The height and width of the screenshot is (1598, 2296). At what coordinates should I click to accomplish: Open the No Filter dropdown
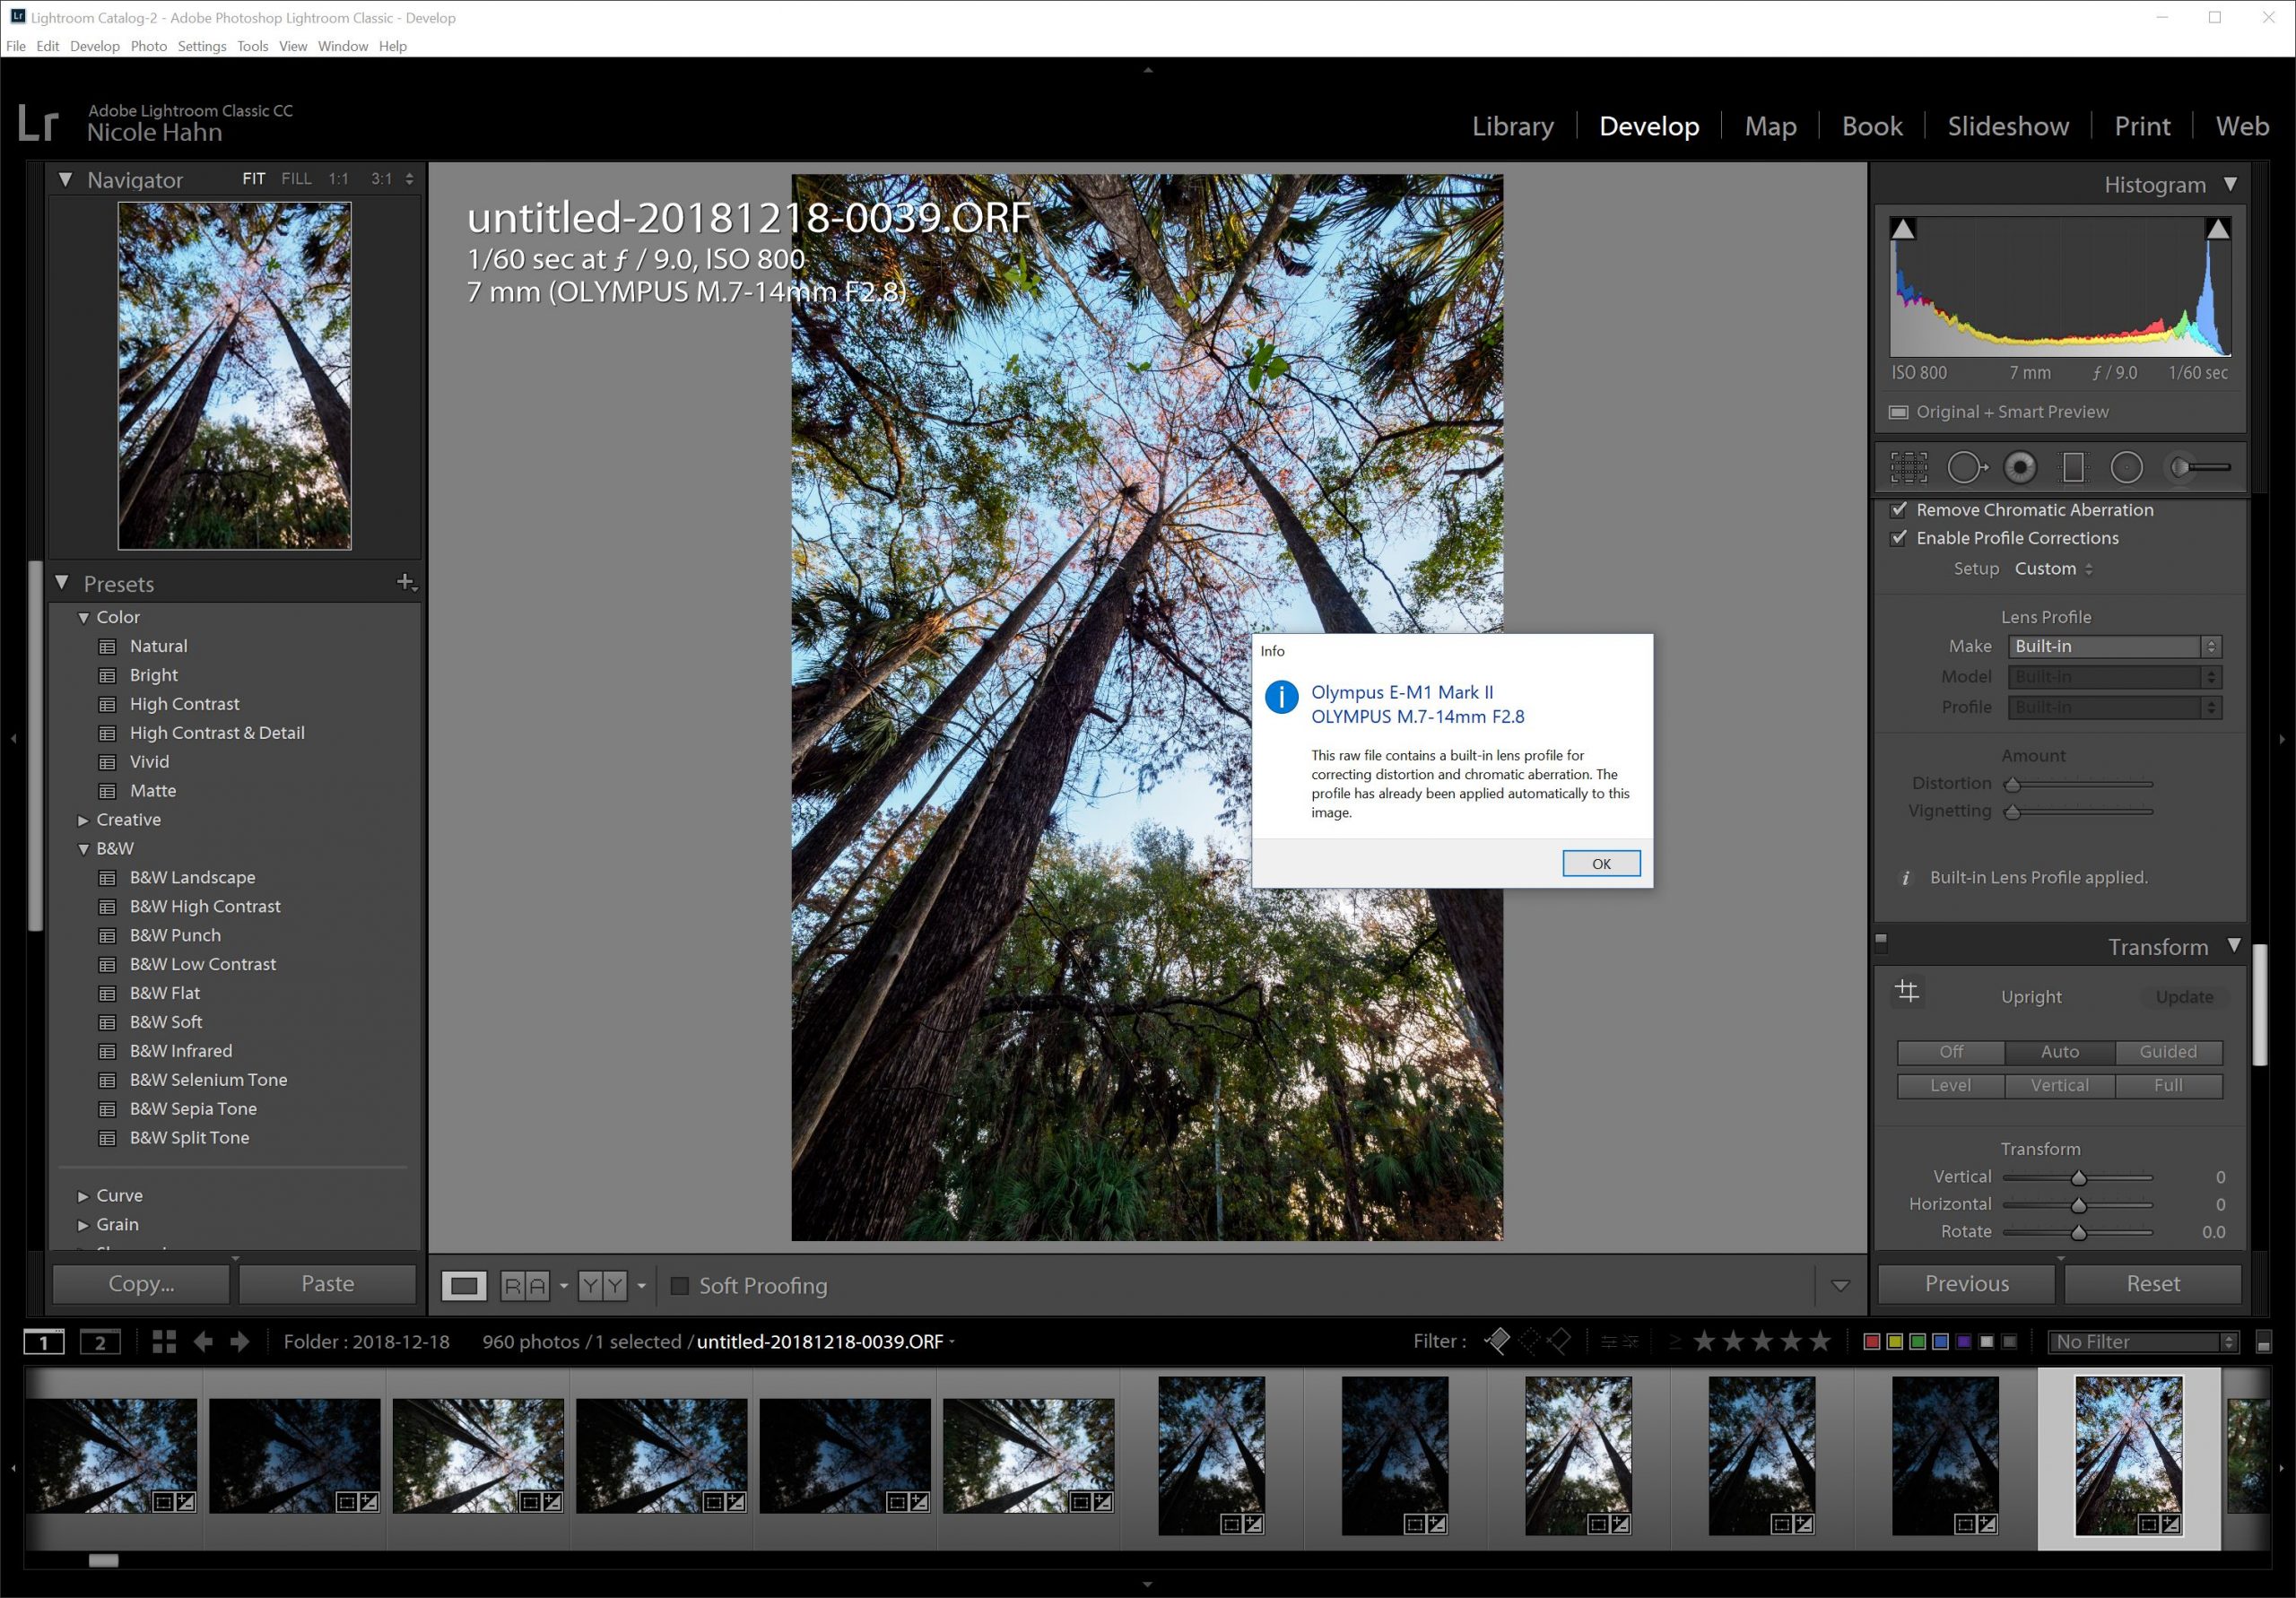click(x=2142, y=1341)
